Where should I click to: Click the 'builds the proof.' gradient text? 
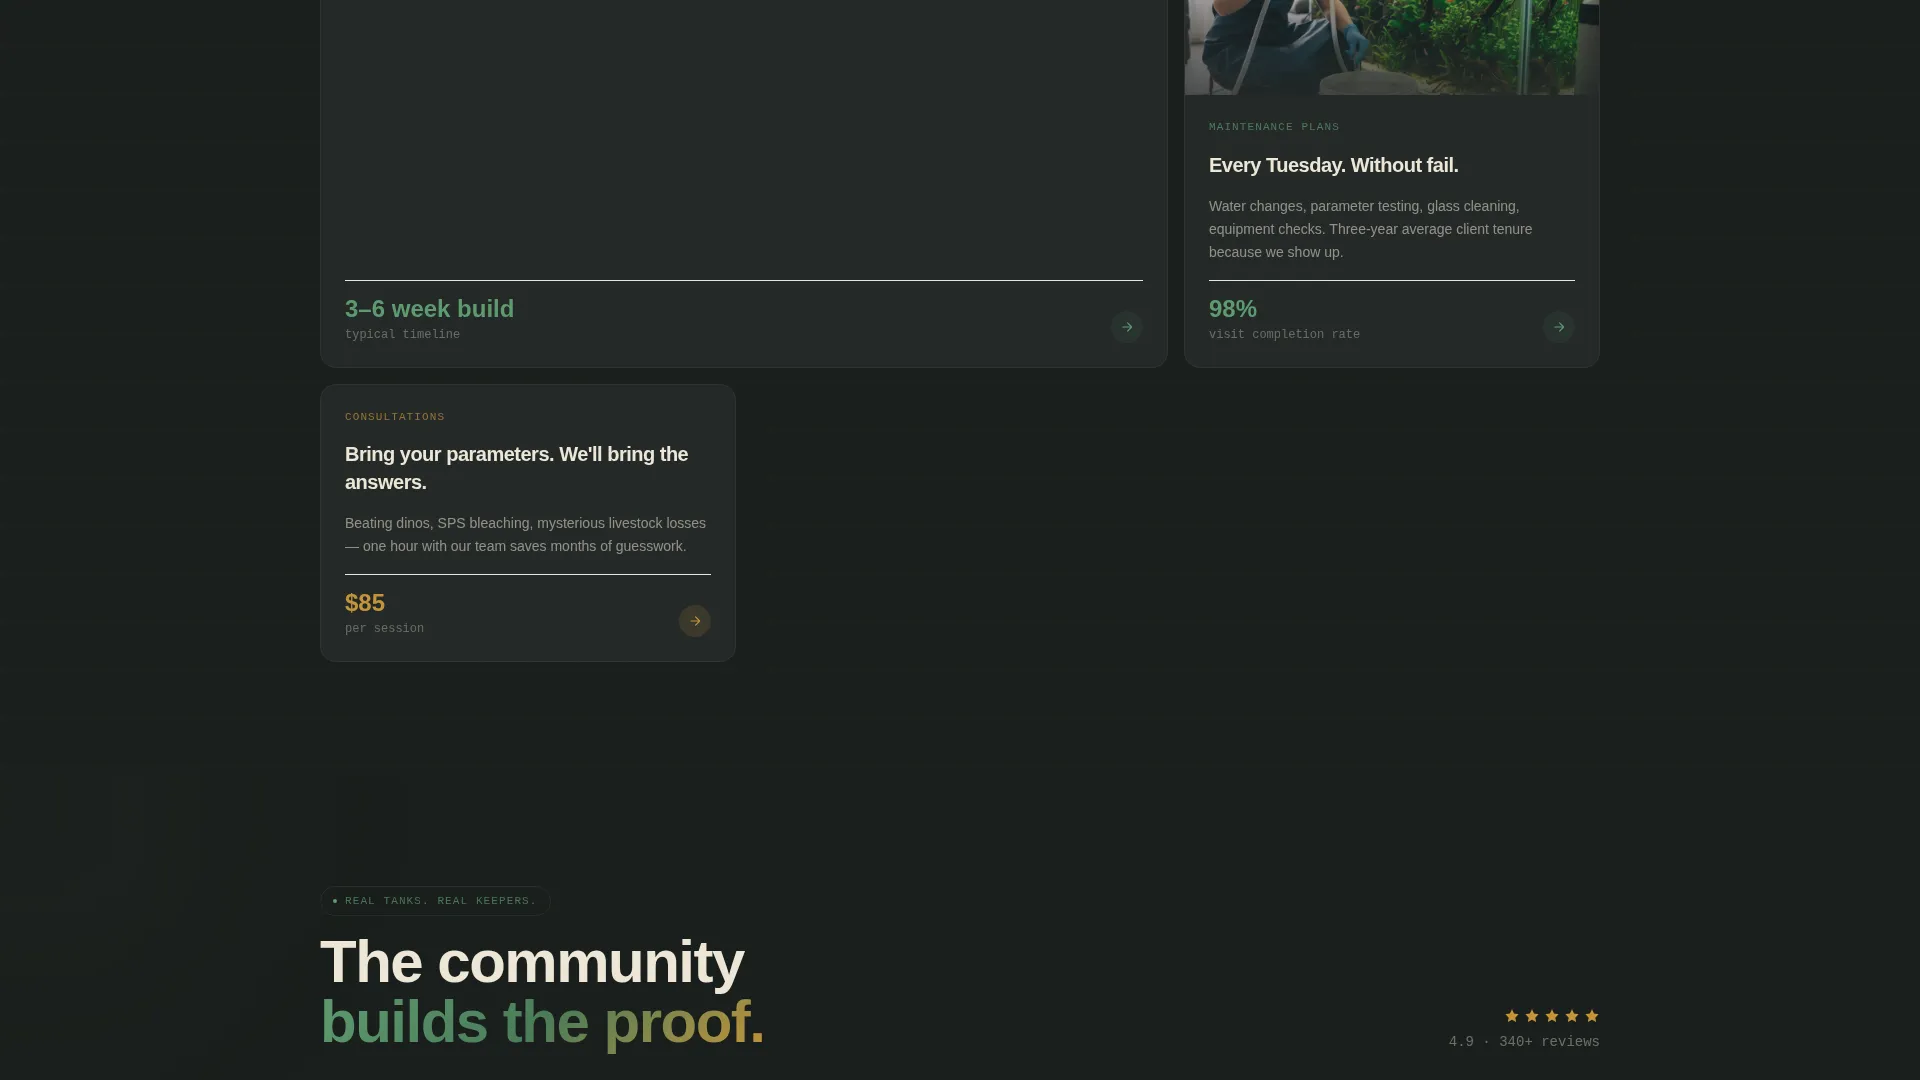[x=542, y=1022]
